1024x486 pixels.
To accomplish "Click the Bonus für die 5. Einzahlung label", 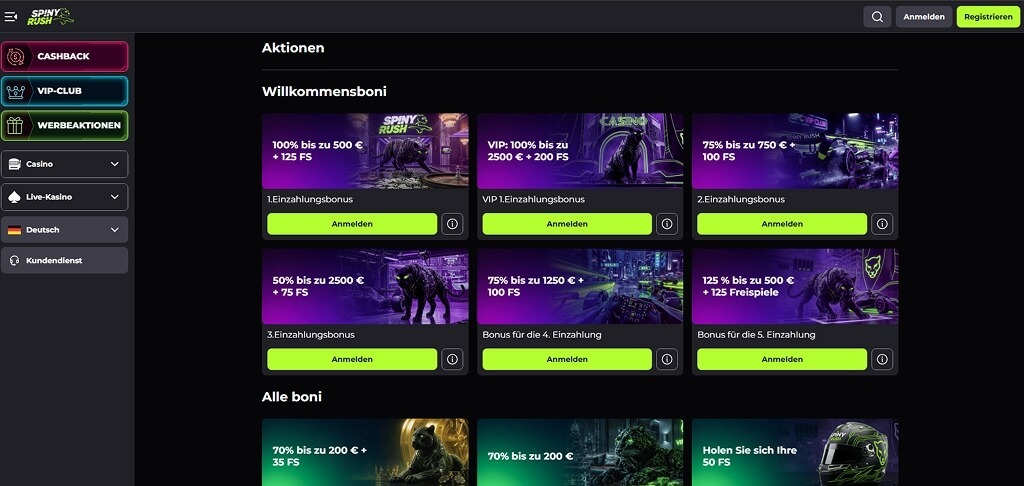I will coord(756,334).
